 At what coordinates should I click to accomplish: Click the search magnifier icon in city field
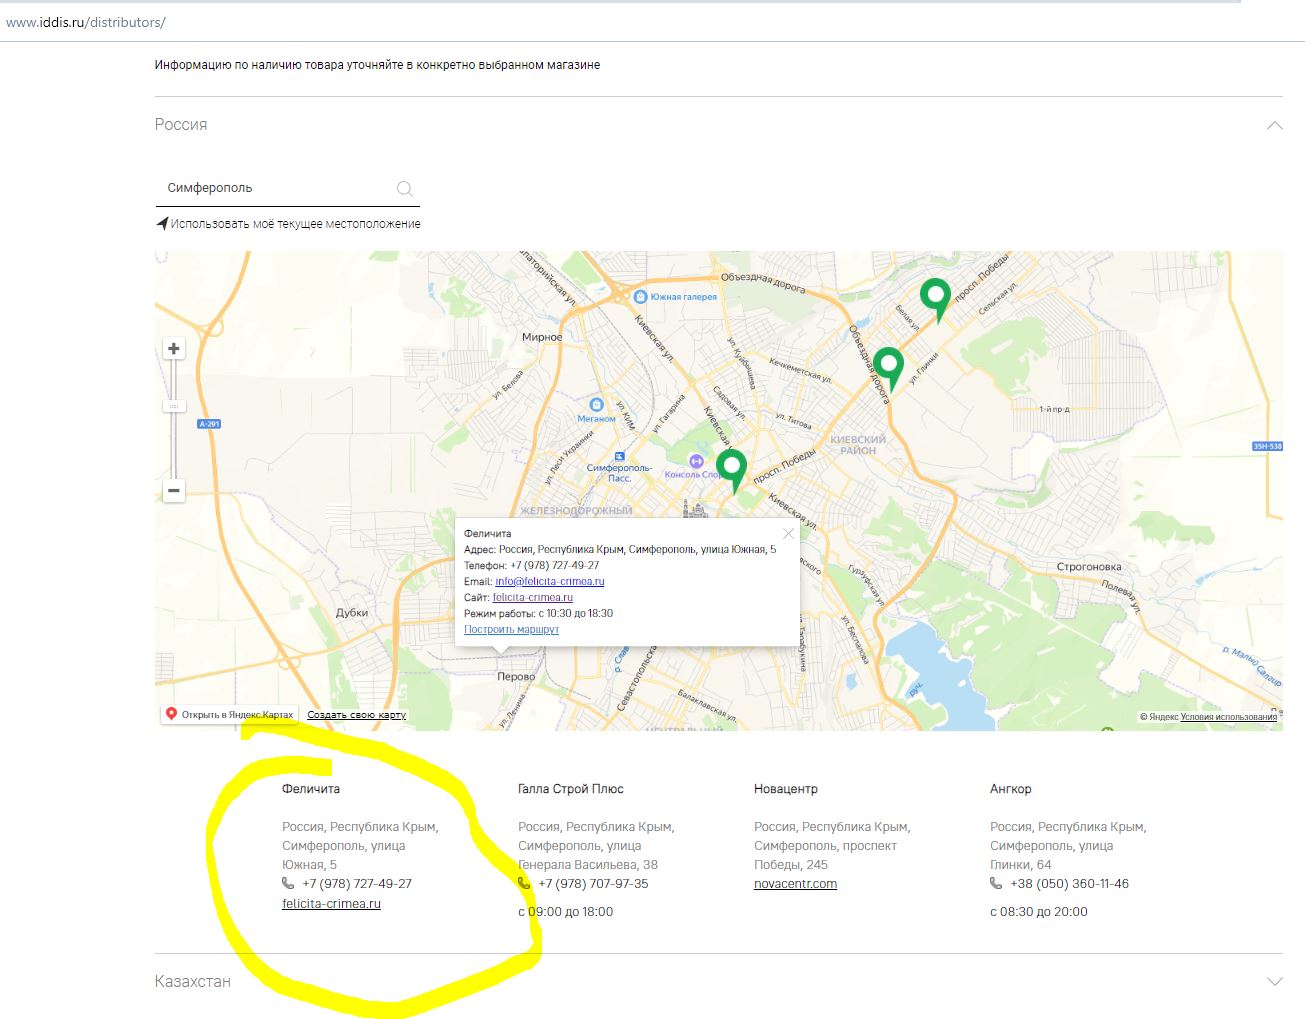[404, 188]
